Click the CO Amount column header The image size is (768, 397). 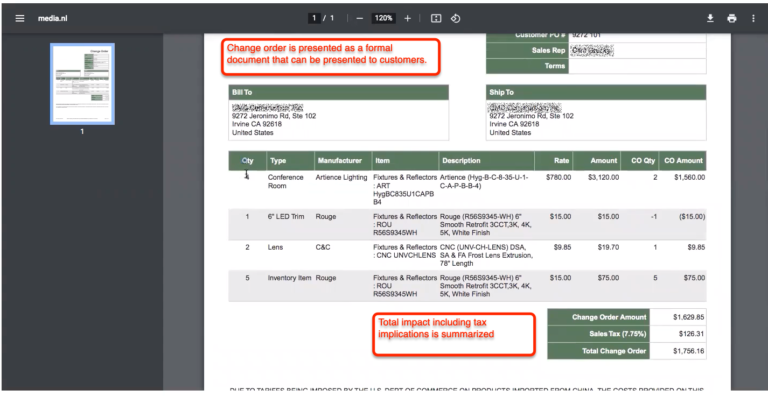tap(683, 161)
